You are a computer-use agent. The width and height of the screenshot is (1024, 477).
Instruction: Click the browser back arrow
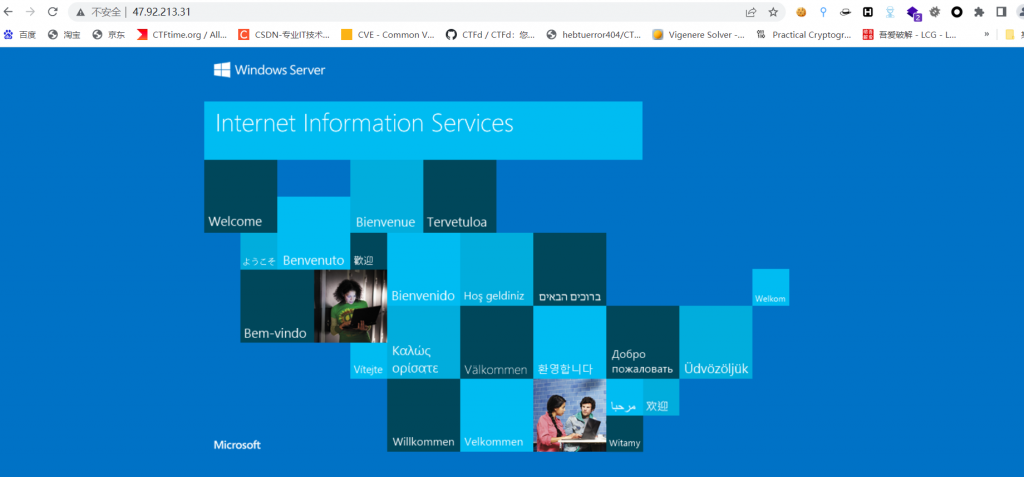click(x=9, y=12)
